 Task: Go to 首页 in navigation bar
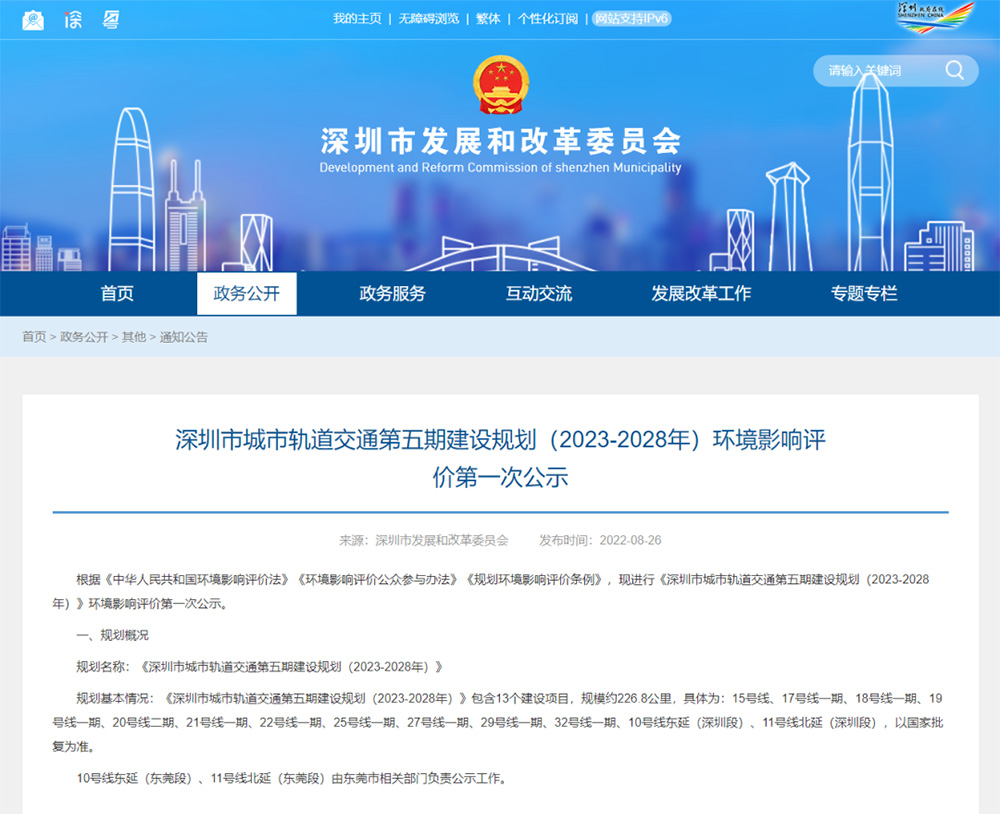117,293
